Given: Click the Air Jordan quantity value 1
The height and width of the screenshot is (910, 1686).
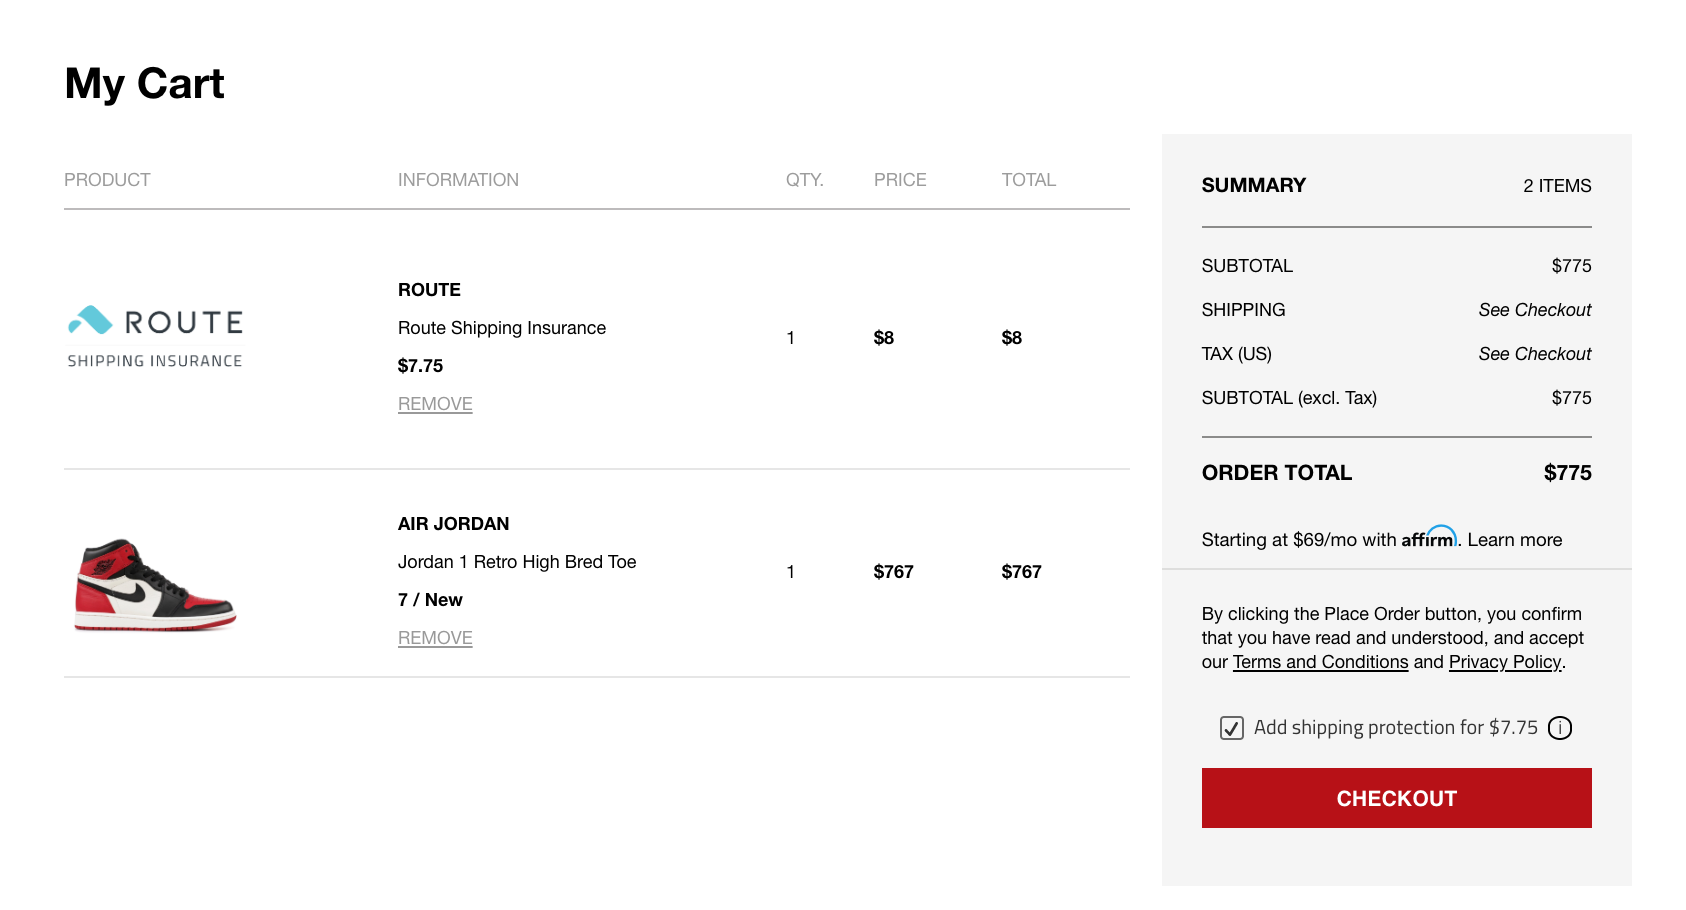Looking at the screenshot, I should point(791,572).
